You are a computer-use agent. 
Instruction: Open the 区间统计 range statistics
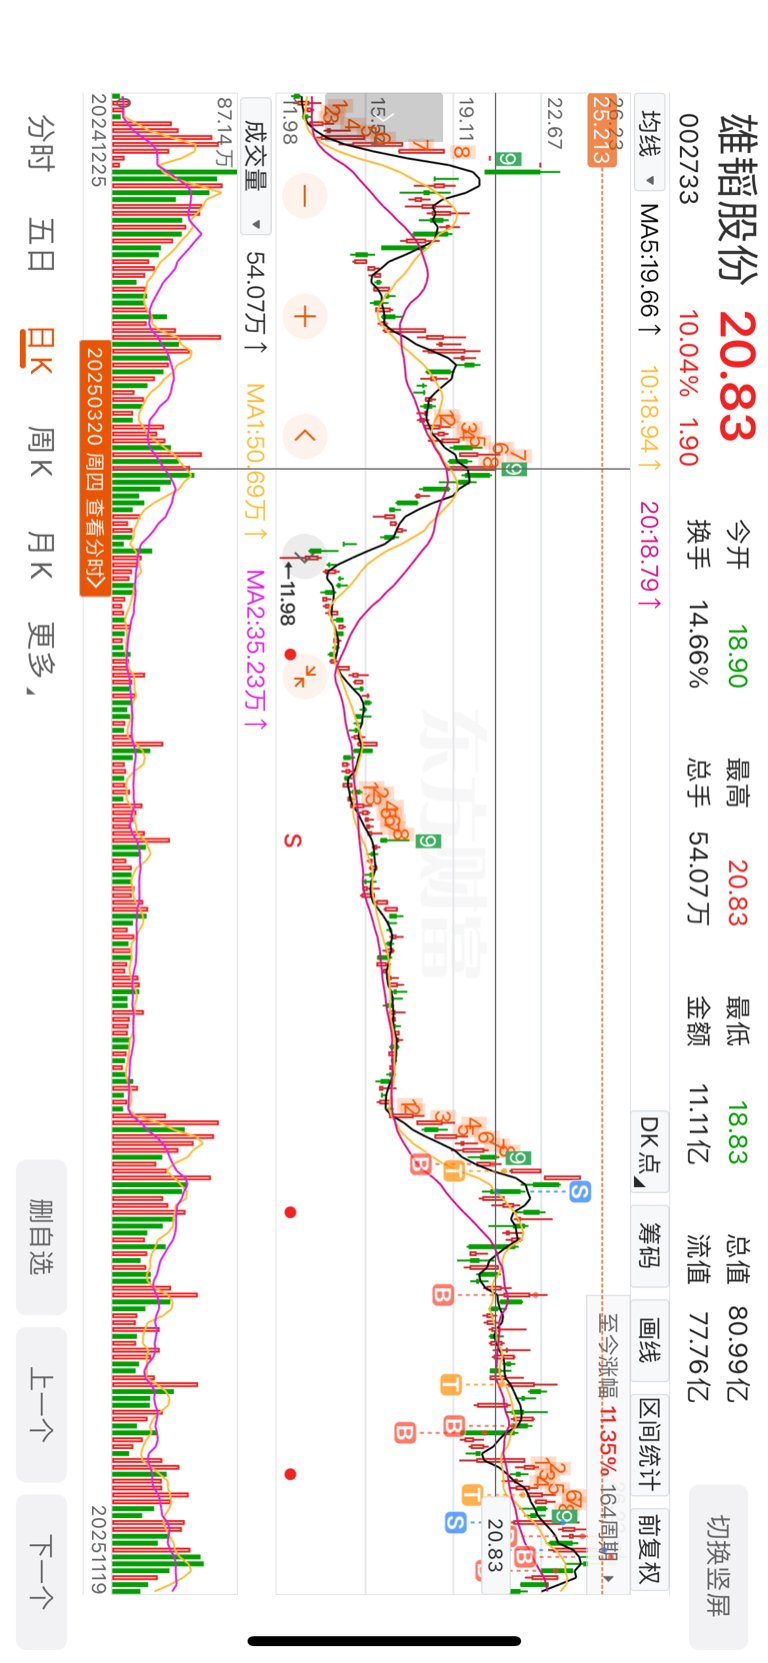click(x=650, y=1444)
